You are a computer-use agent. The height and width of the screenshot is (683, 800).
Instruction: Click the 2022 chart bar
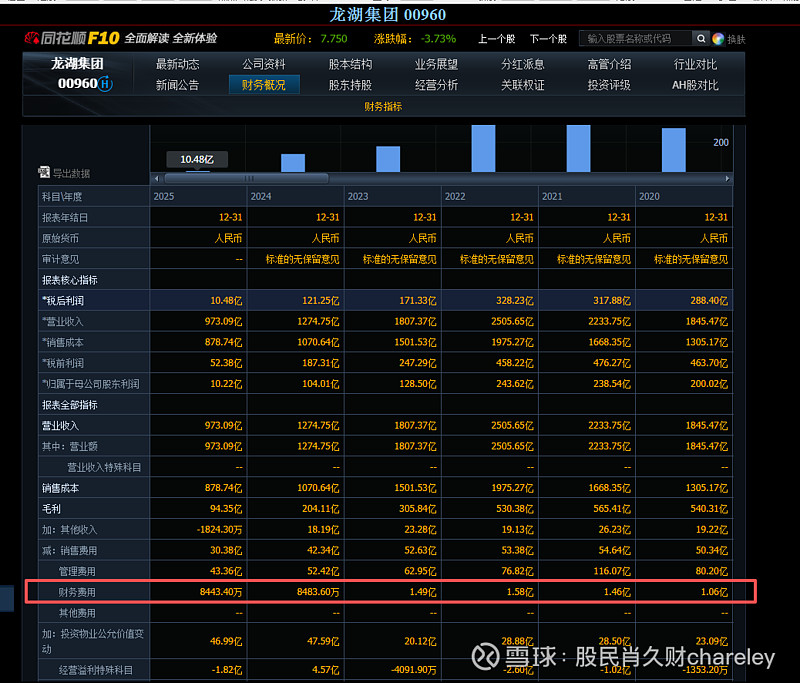click(483, 148)
